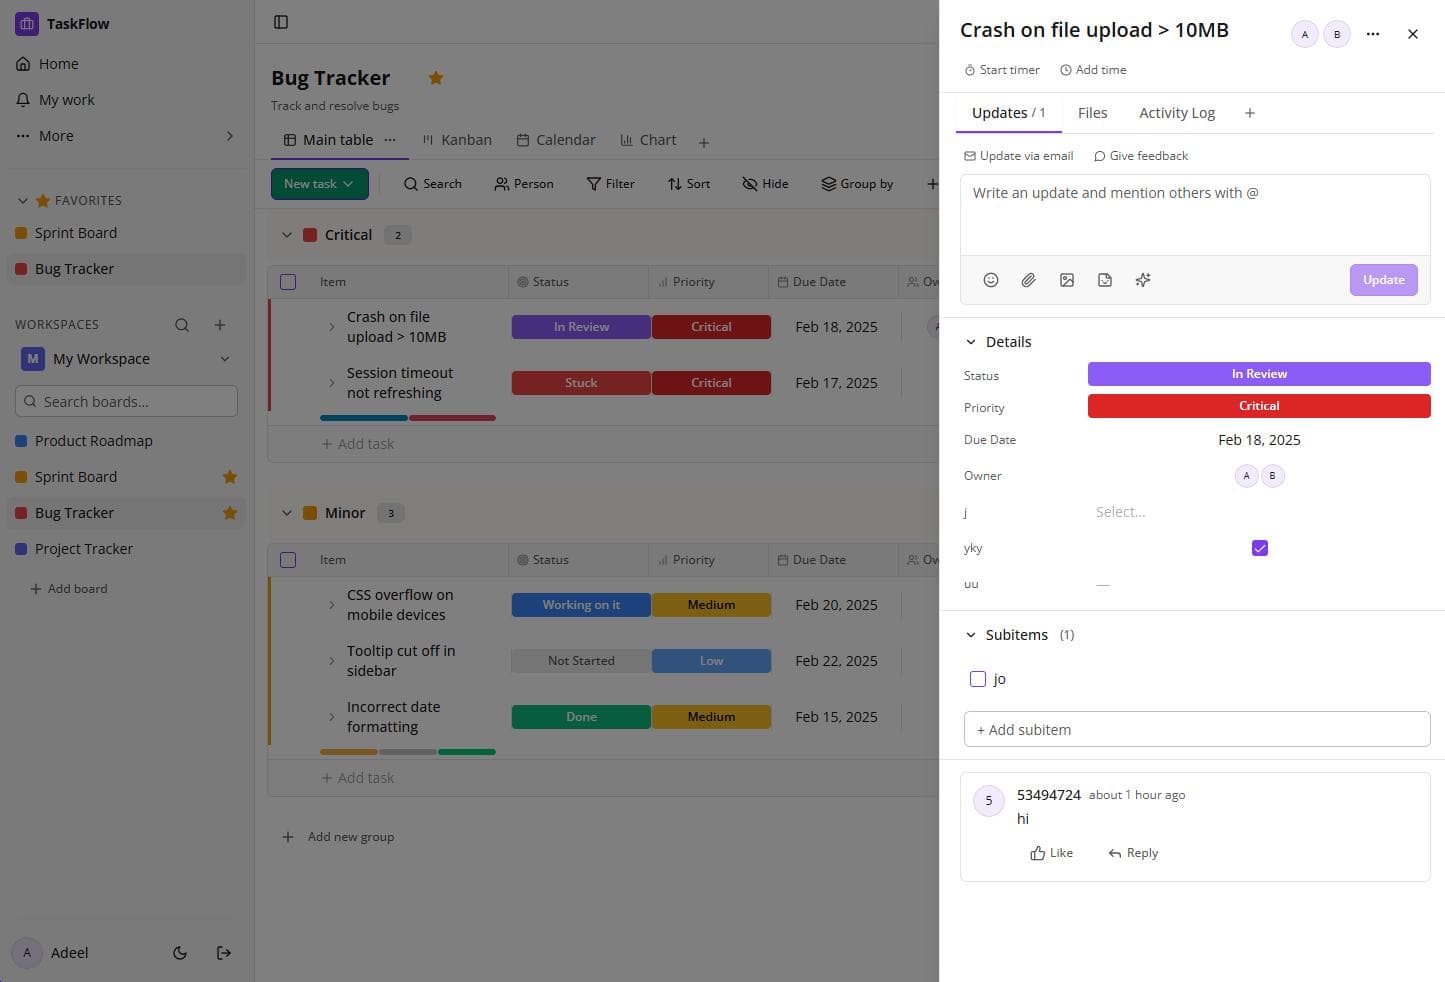Log out using the sidebar exit icon
The image size is (1445, 982).
[223, 953]
